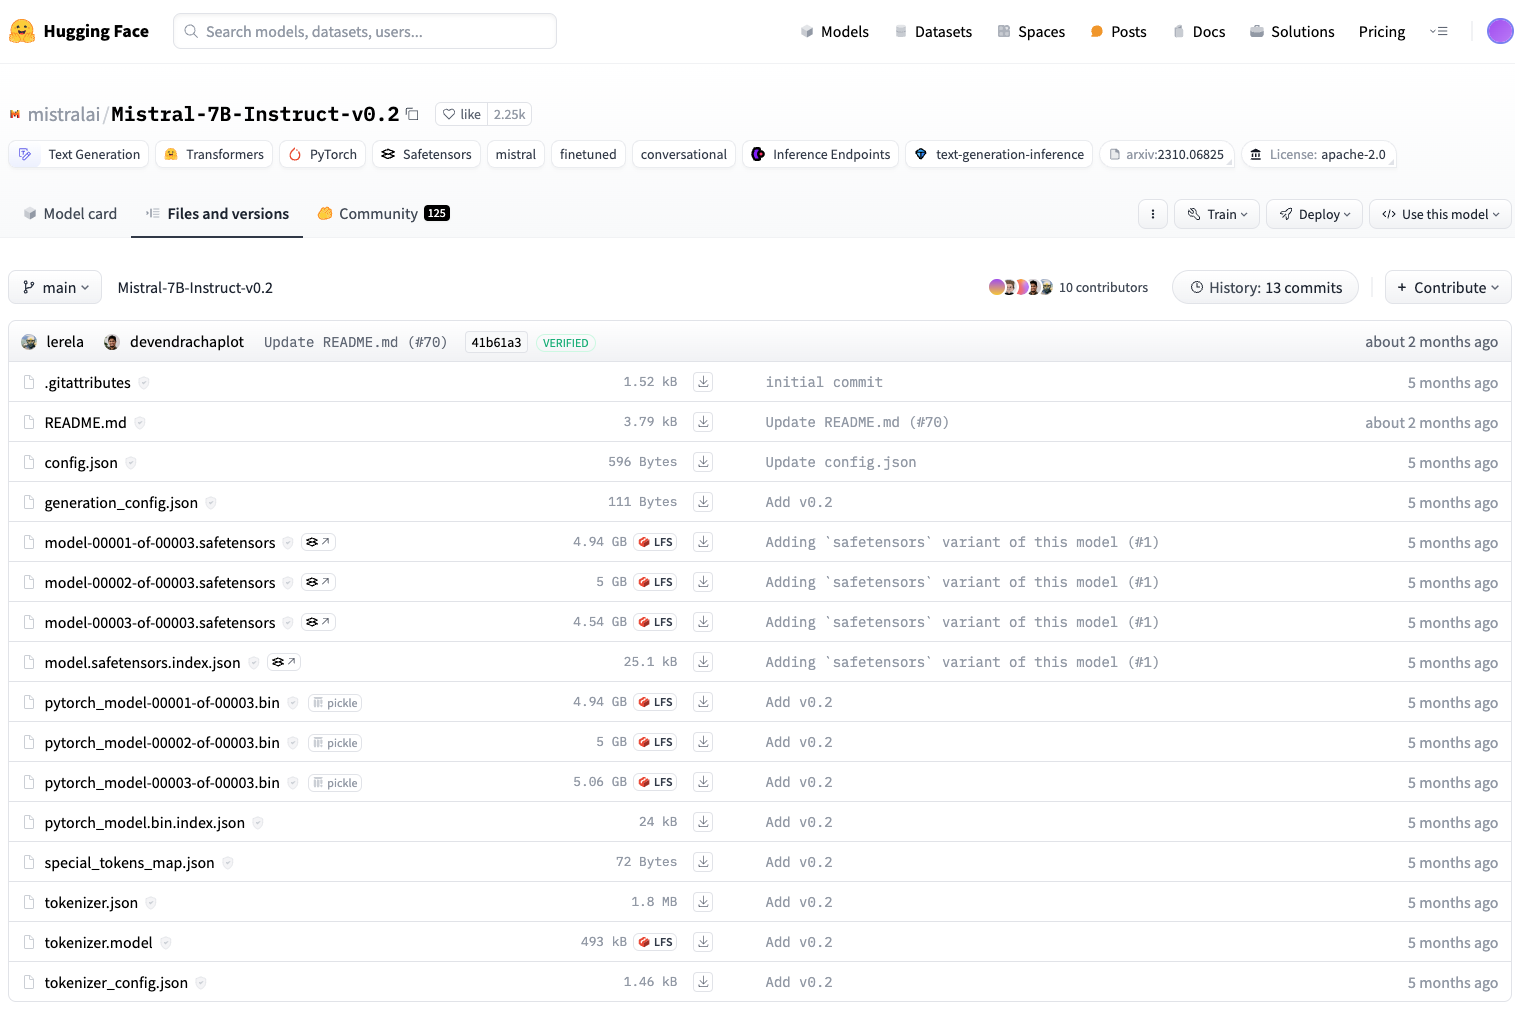
Task: Open the user avatar menu
Action: tap(1500, 31)
